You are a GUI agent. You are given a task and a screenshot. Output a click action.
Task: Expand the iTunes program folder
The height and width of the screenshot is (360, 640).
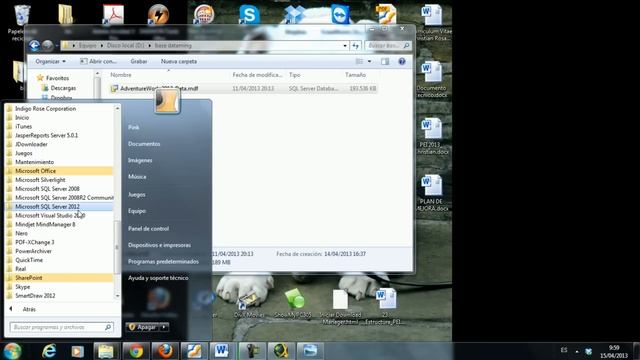(x=59, y=127)
